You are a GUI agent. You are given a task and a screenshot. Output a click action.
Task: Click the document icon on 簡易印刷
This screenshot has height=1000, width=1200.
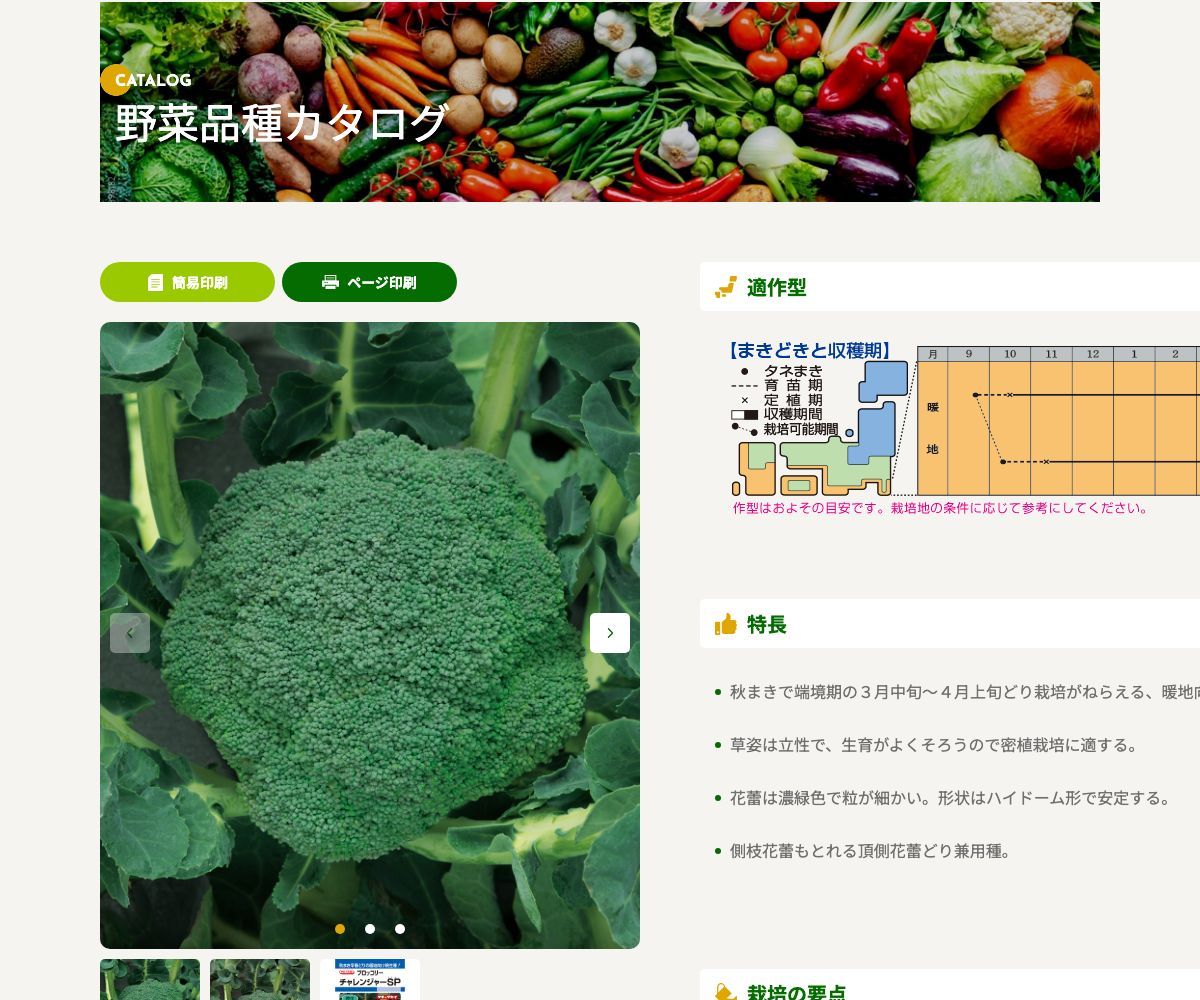tap(155, 283)
